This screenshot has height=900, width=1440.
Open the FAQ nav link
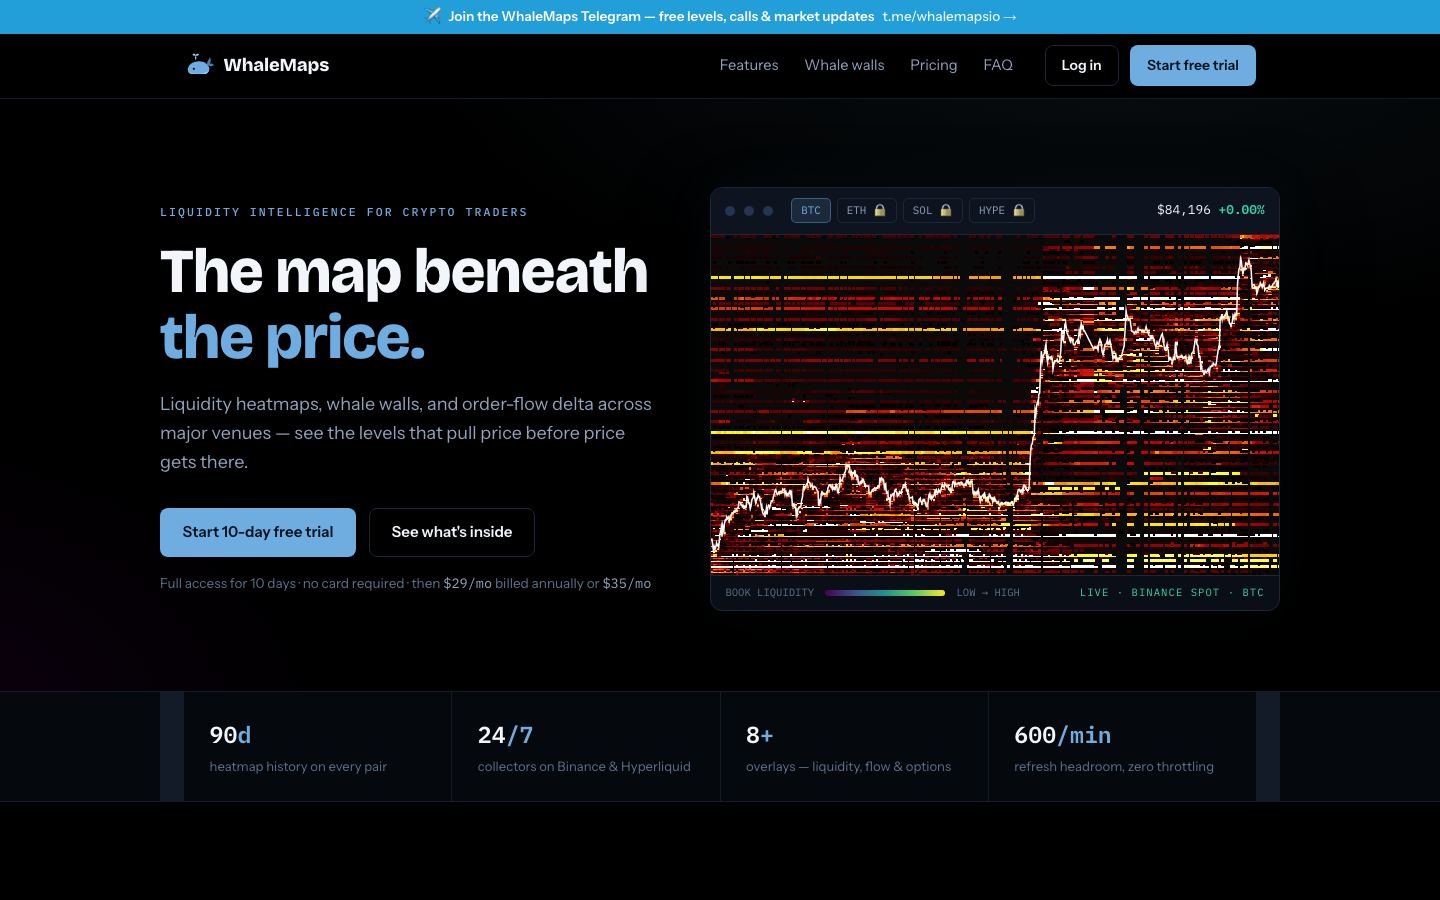coord(998,65)
